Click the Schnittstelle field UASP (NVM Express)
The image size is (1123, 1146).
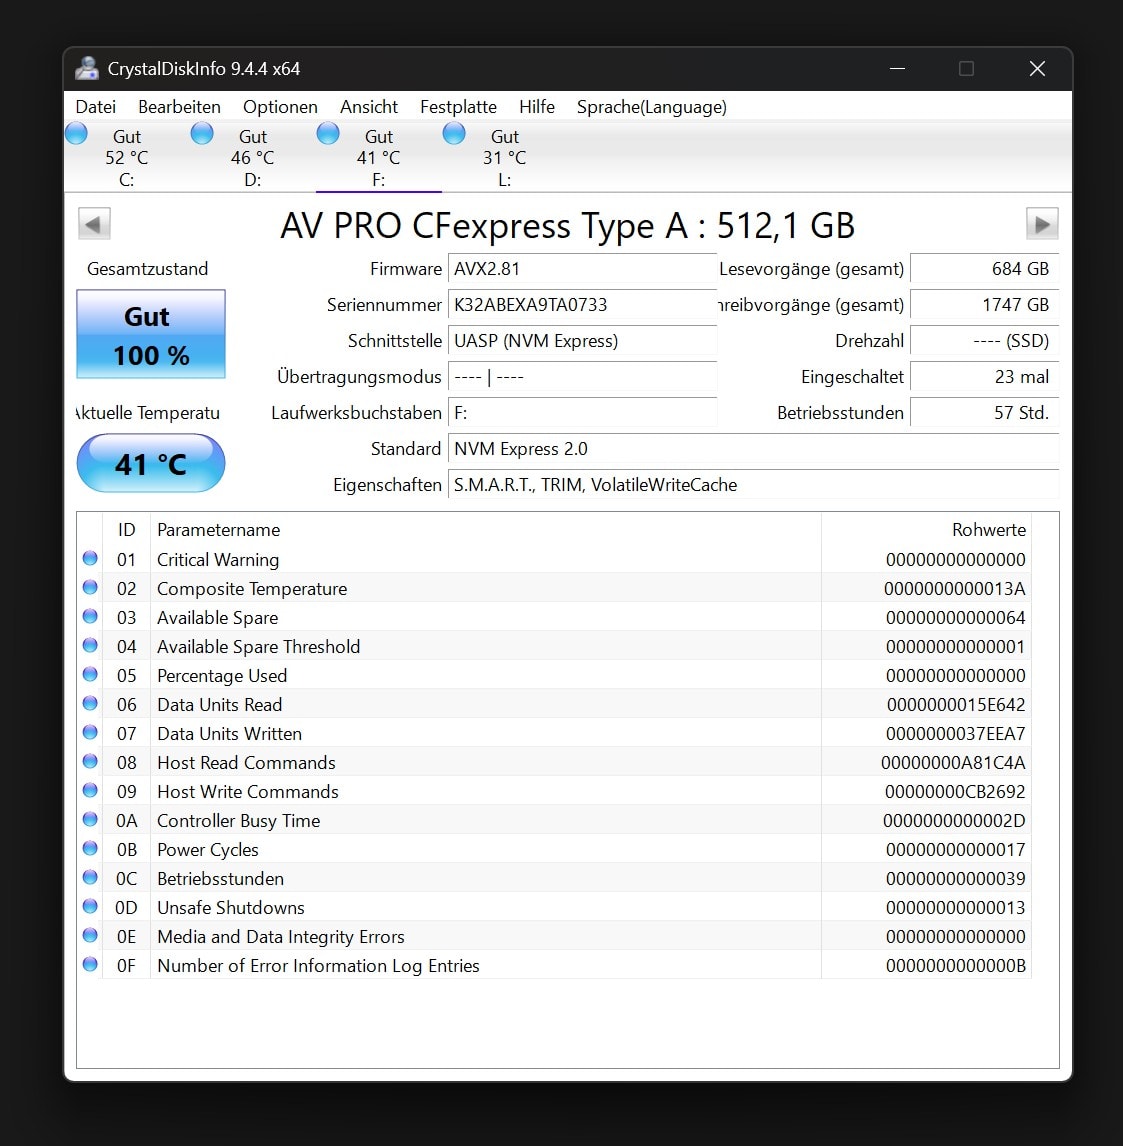(582, 341)
